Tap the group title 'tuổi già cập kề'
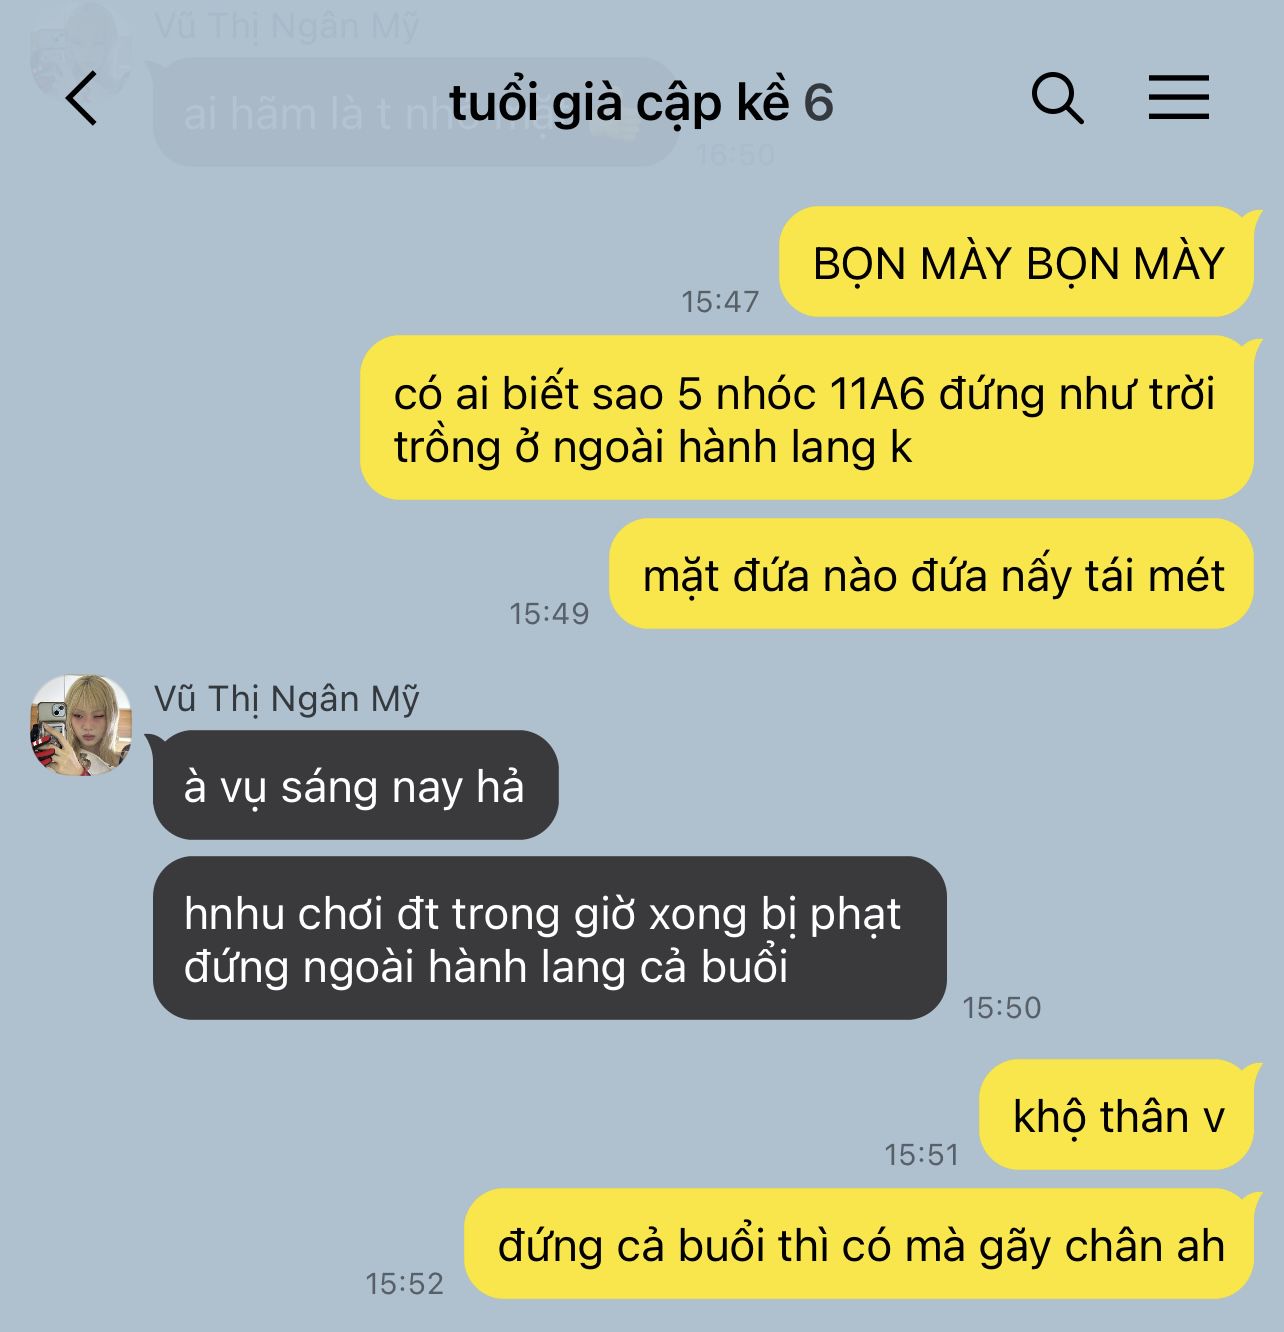Image resolution: width=1284 pixels, height=1332 pixels. [619, 102]
